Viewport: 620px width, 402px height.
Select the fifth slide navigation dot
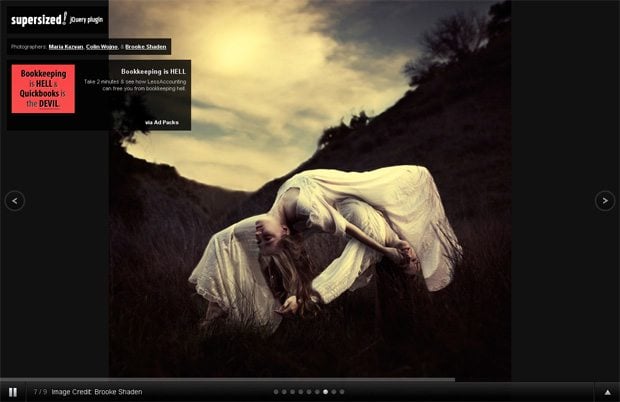(x=309, y=392)
